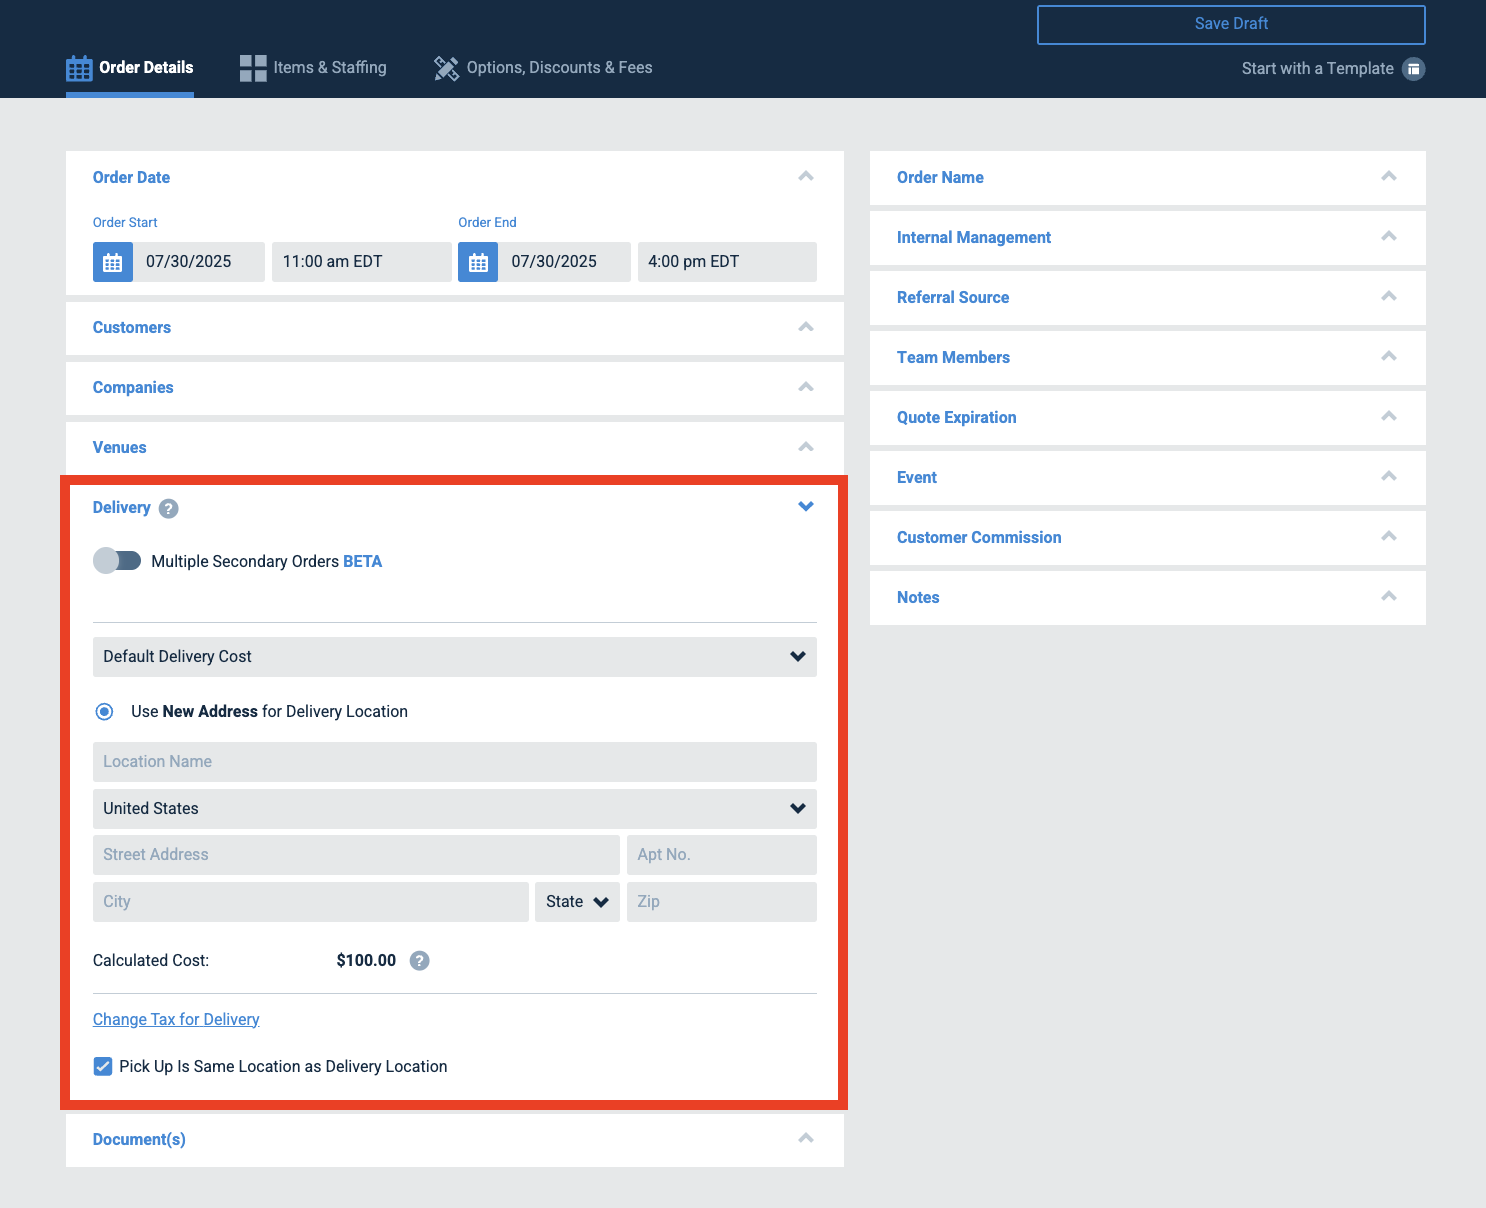
Task: Switch to Options, Discounts & Fees tab
Action: pyautogui.click(x=543, y=68)
